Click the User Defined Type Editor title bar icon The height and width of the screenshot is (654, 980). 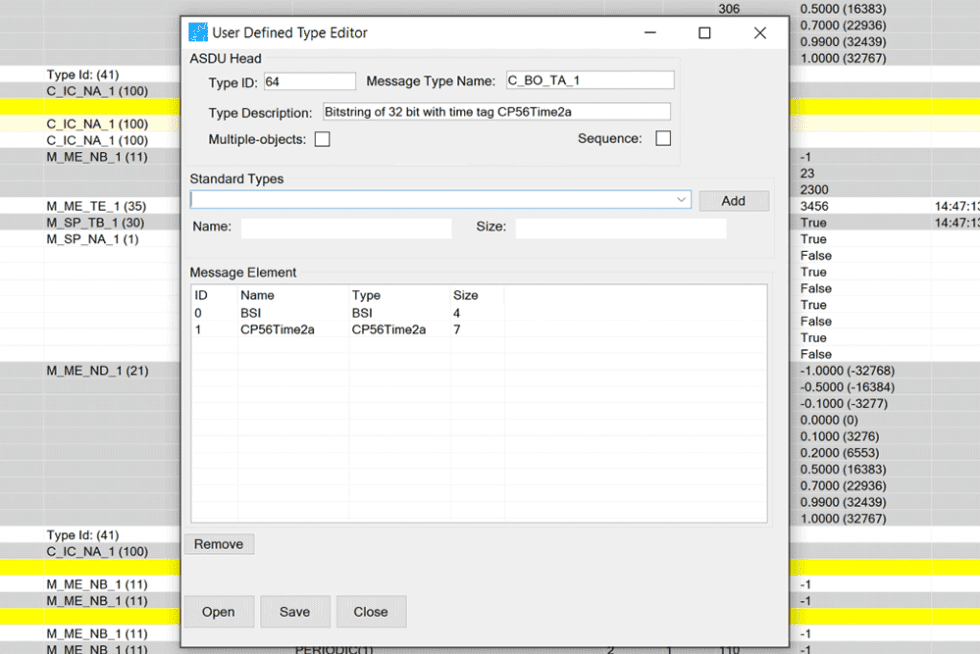199,32
